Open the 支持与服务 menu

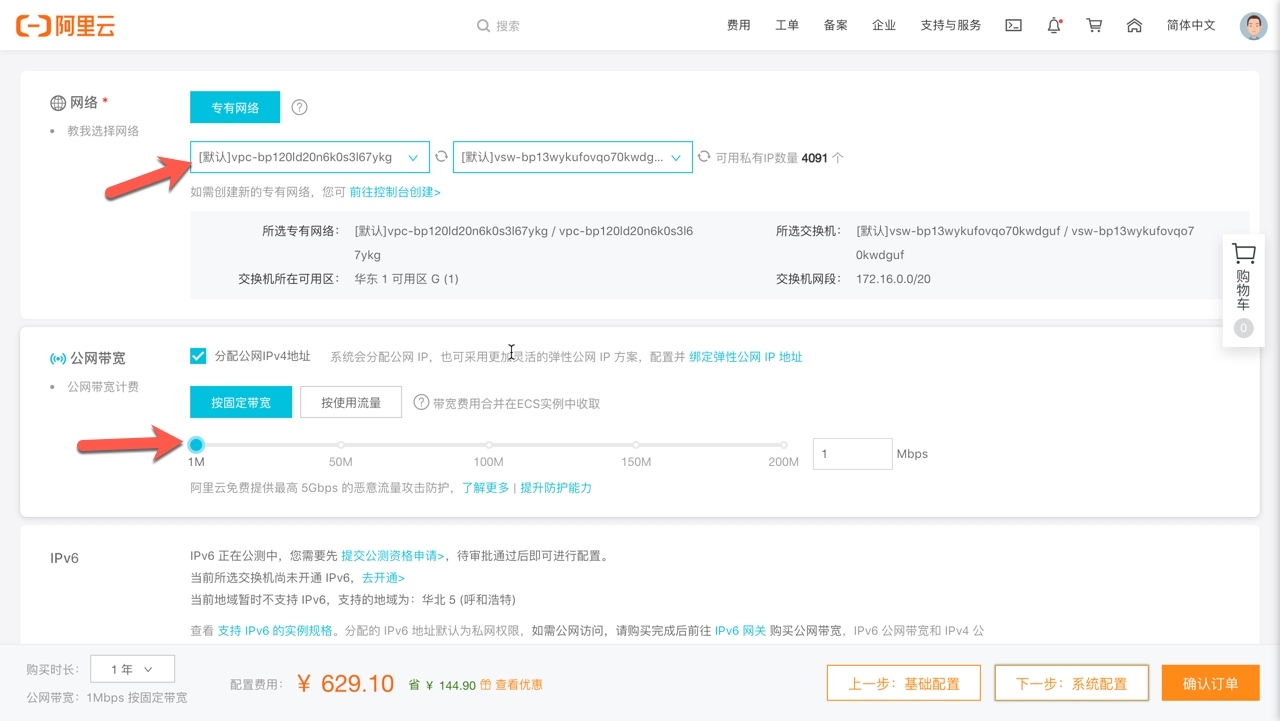(951, 26)
